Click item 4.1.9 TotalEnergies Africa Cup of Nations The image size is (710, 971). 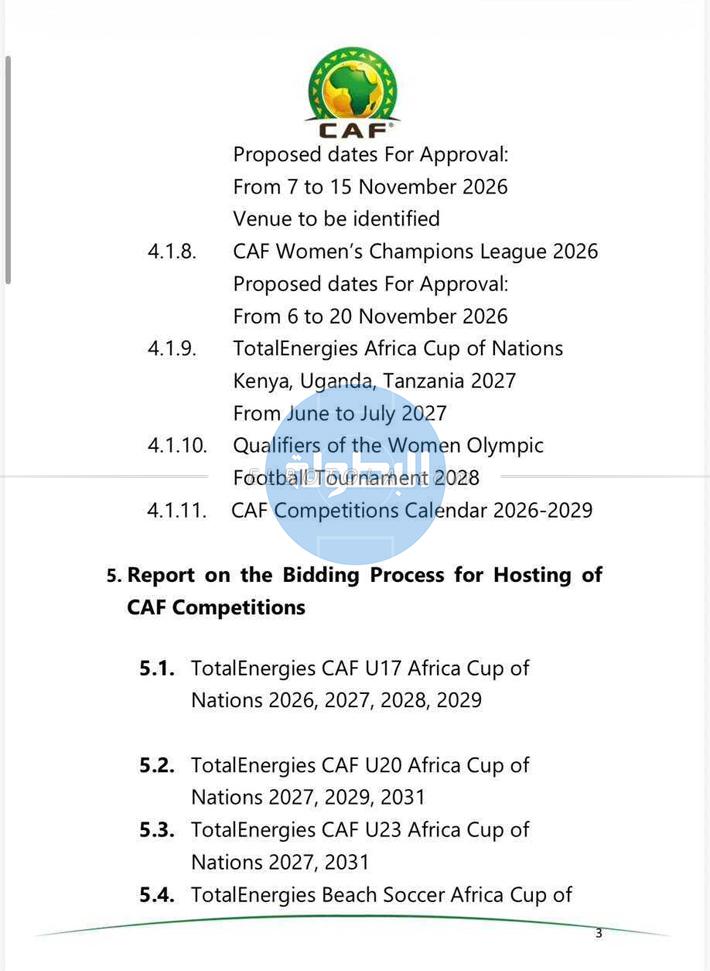398,348
